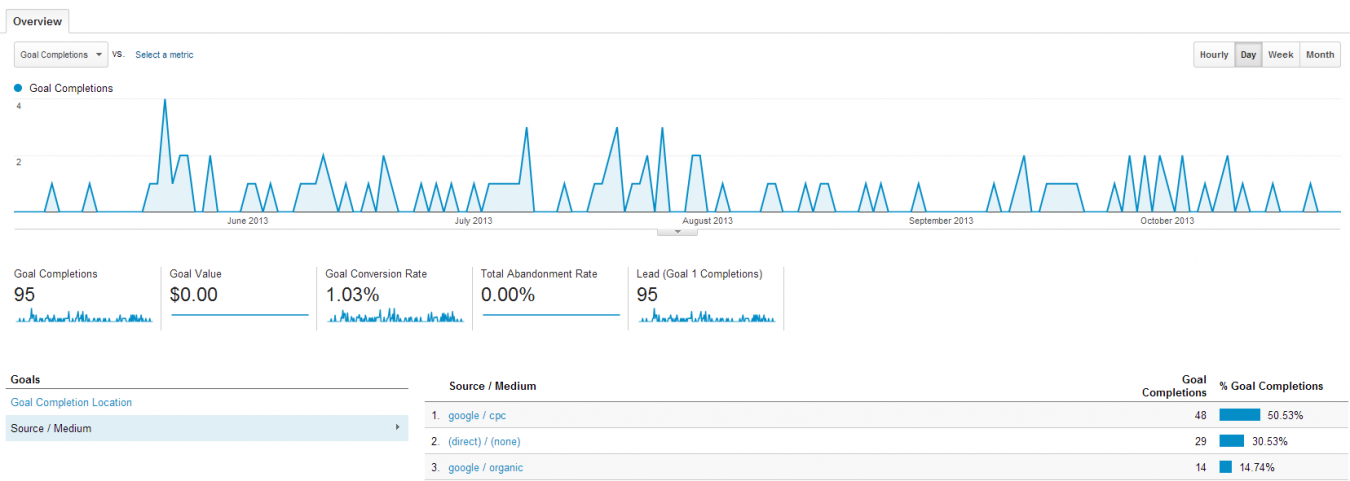The image size is (1350, 481).
Task: Switch the graph to Month view
Action: coord(1320,55)
